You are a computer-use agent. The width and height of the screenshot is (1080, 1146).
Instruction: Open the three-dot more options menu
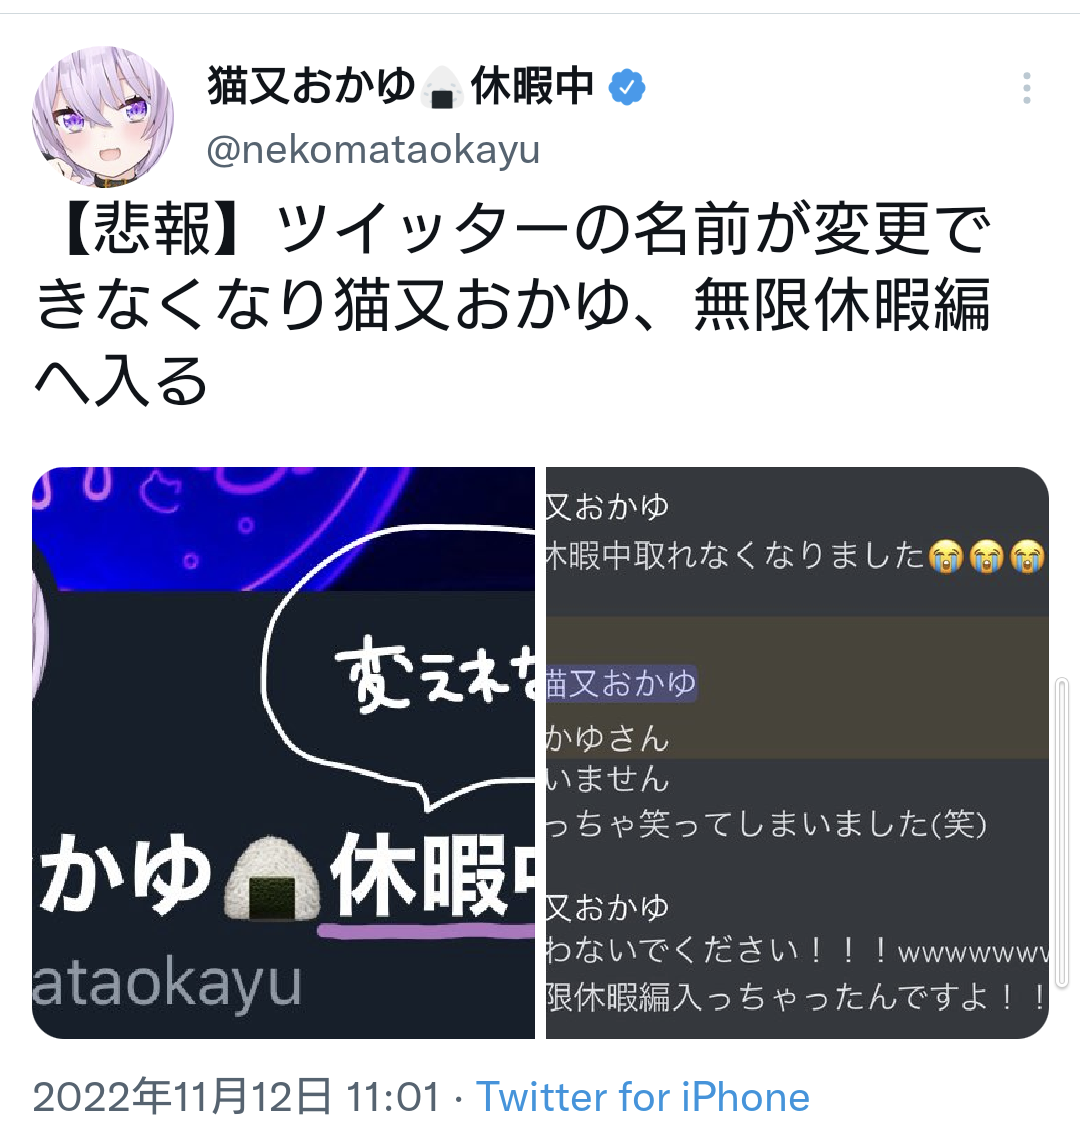(1027, 88)
